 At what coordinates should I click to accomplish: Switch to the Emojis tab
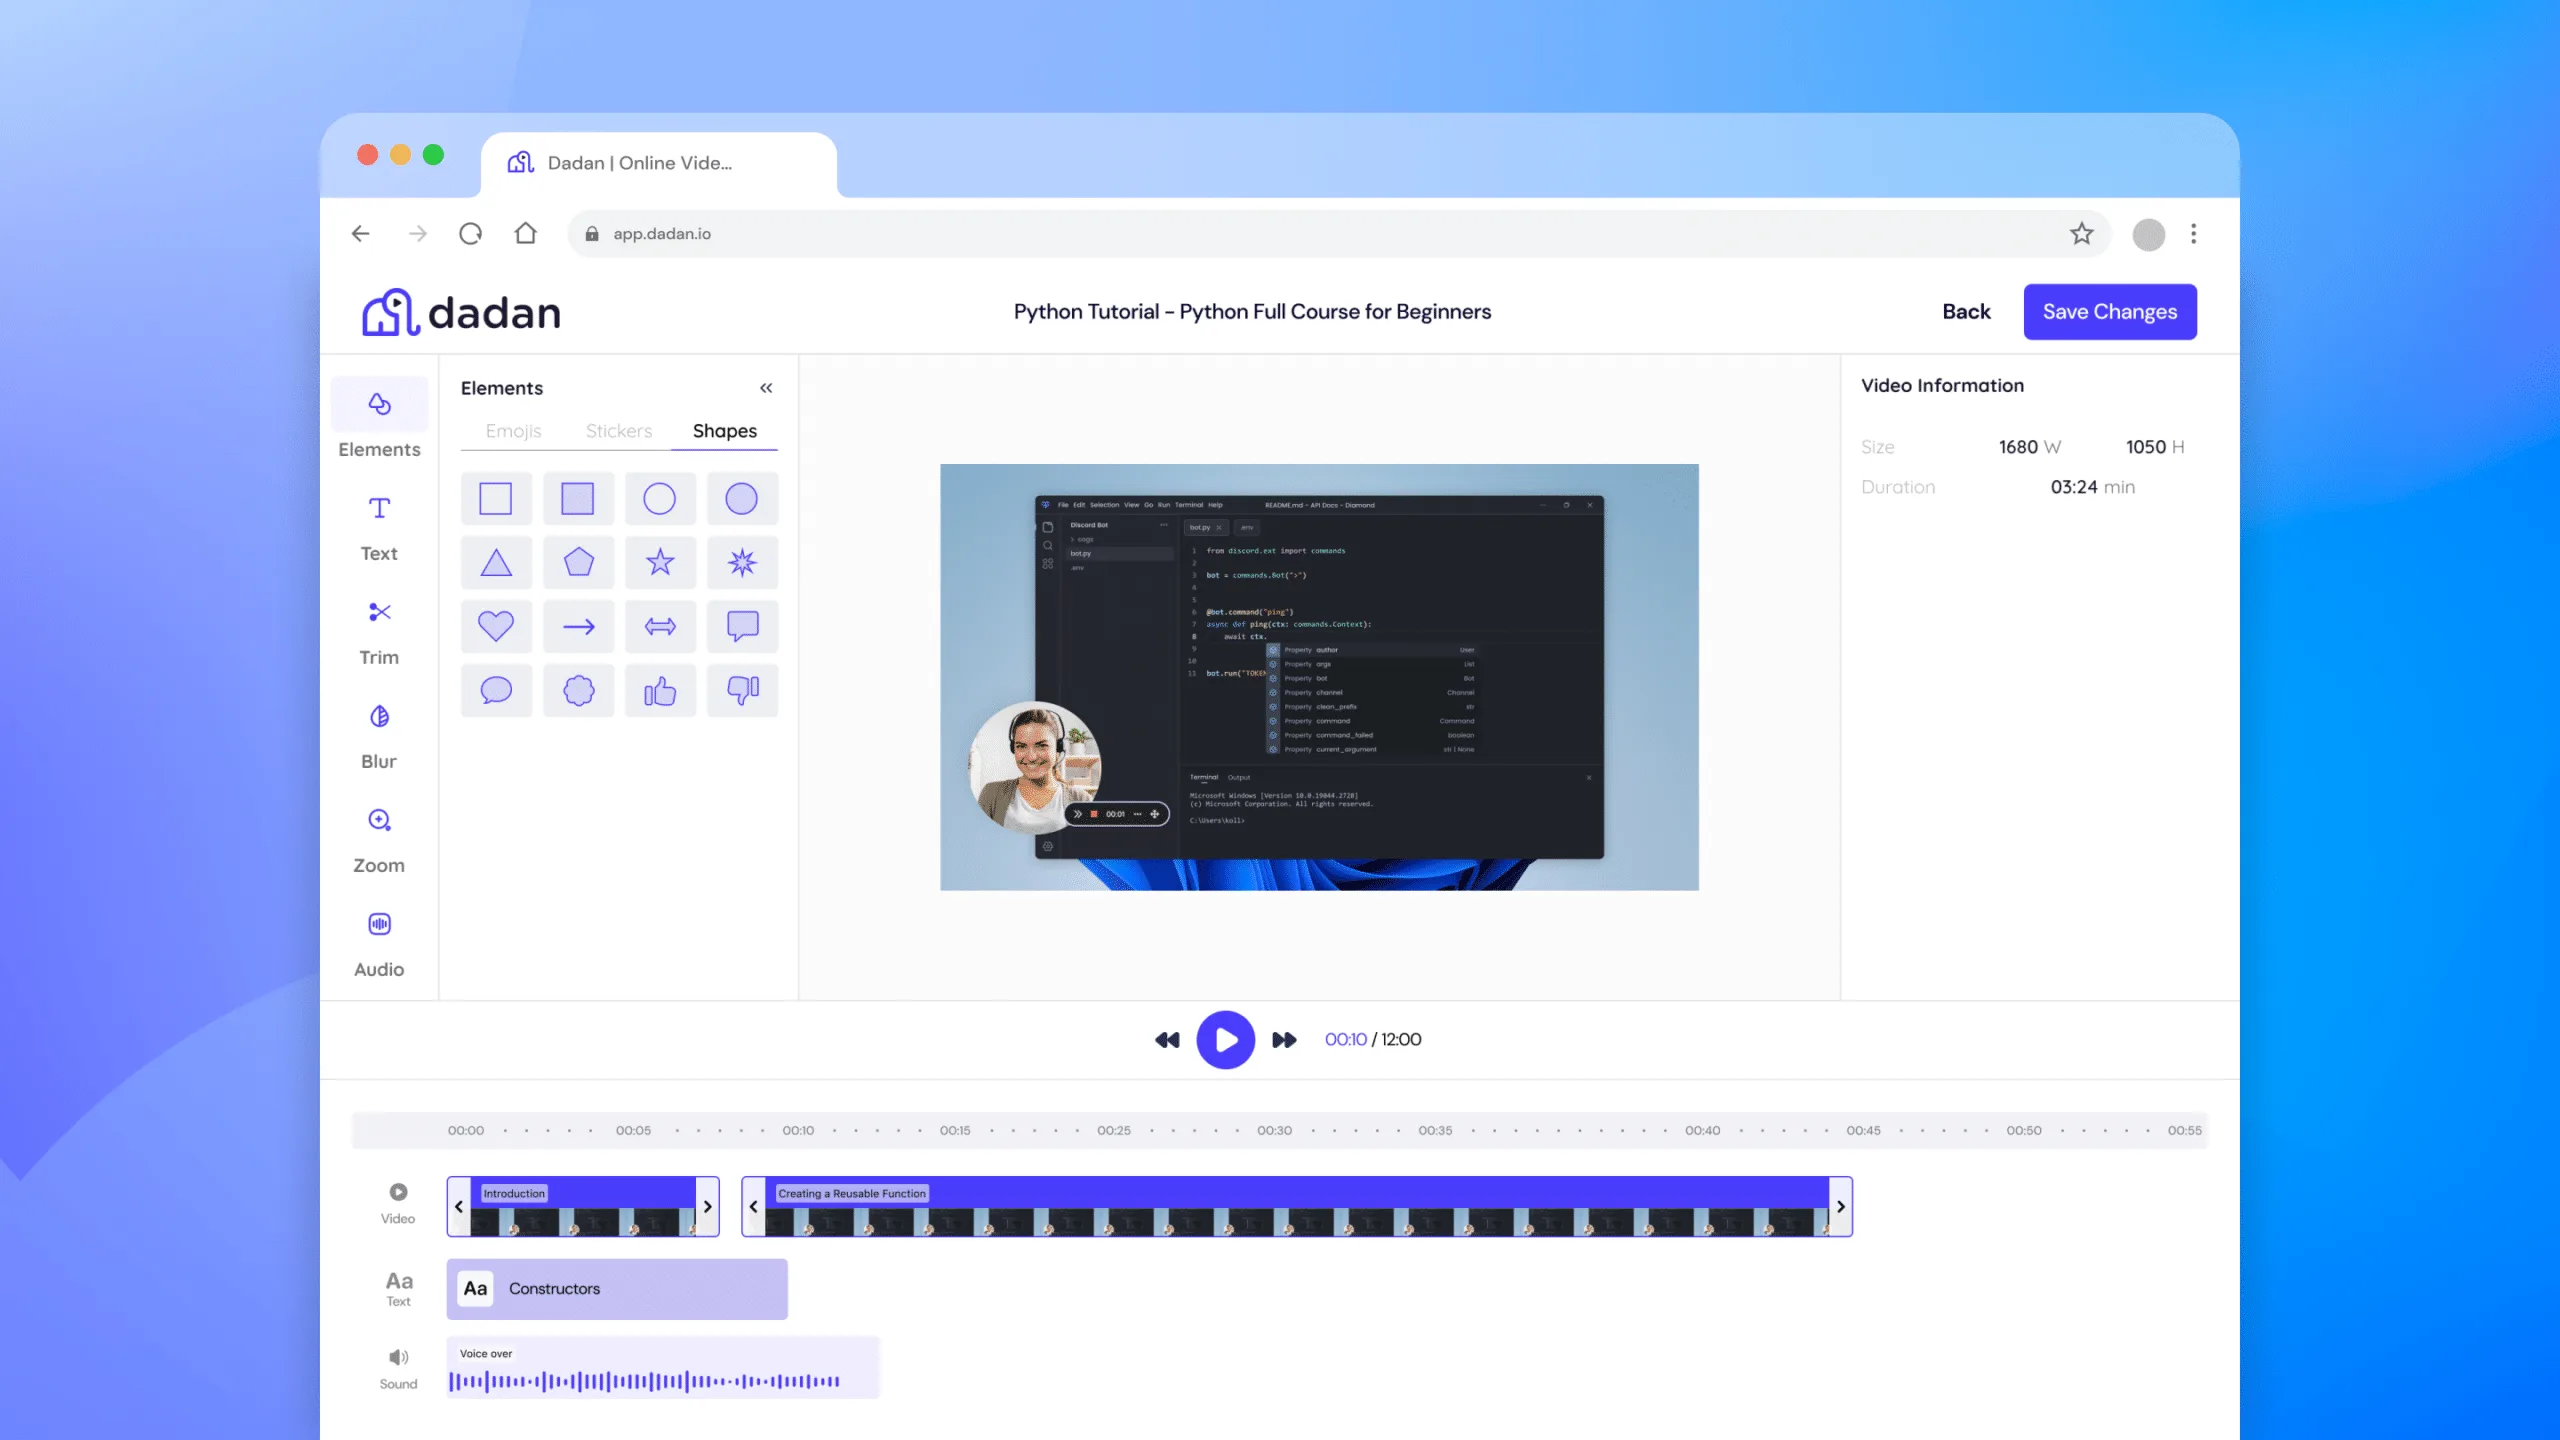[x=513, y=431]
